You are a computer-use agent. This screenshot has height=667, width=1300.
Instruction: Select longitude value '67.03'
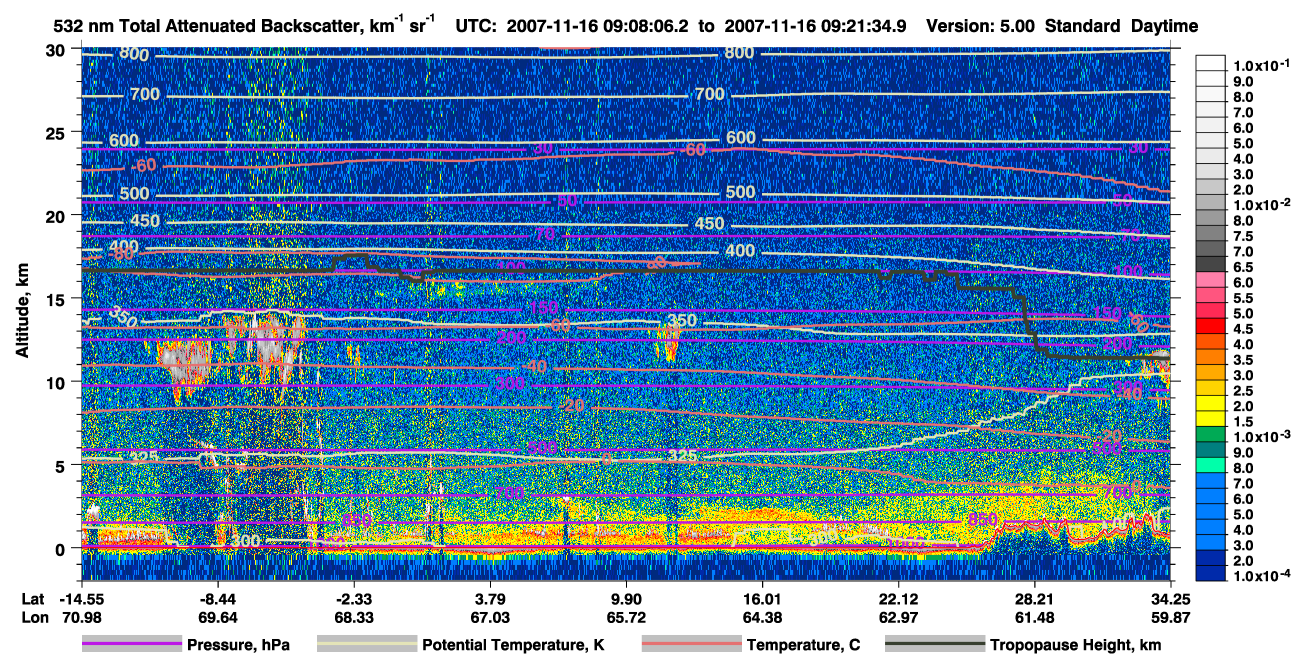coord(490,618)
